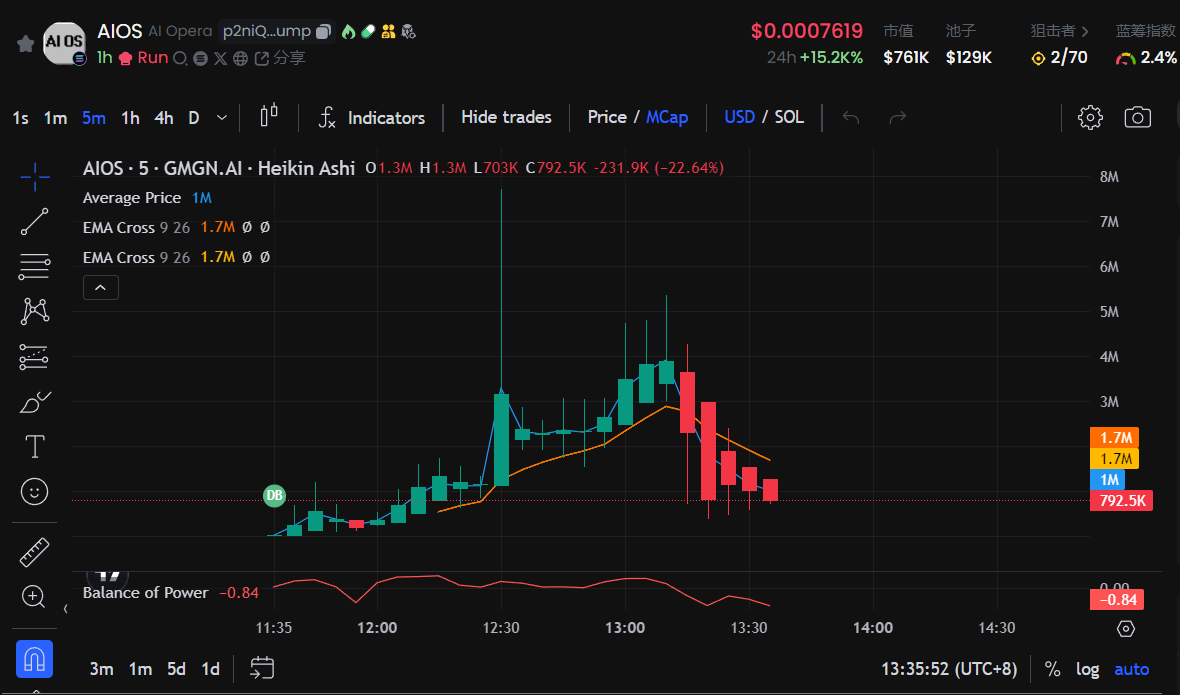This screenshot has width=1180, height=695.
Task: Copy the p2niQ...ump contract address
Action: 323,32
